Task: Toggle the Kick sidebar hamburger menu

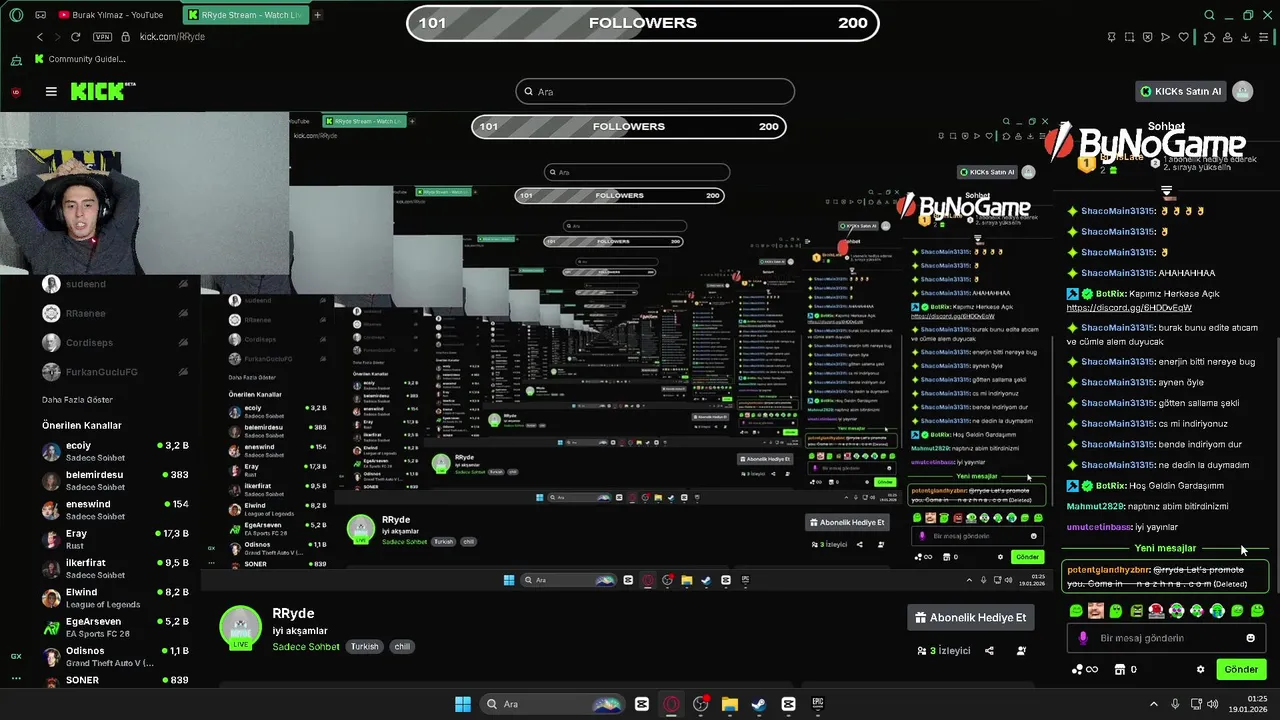Action: [x=51, y=91]
